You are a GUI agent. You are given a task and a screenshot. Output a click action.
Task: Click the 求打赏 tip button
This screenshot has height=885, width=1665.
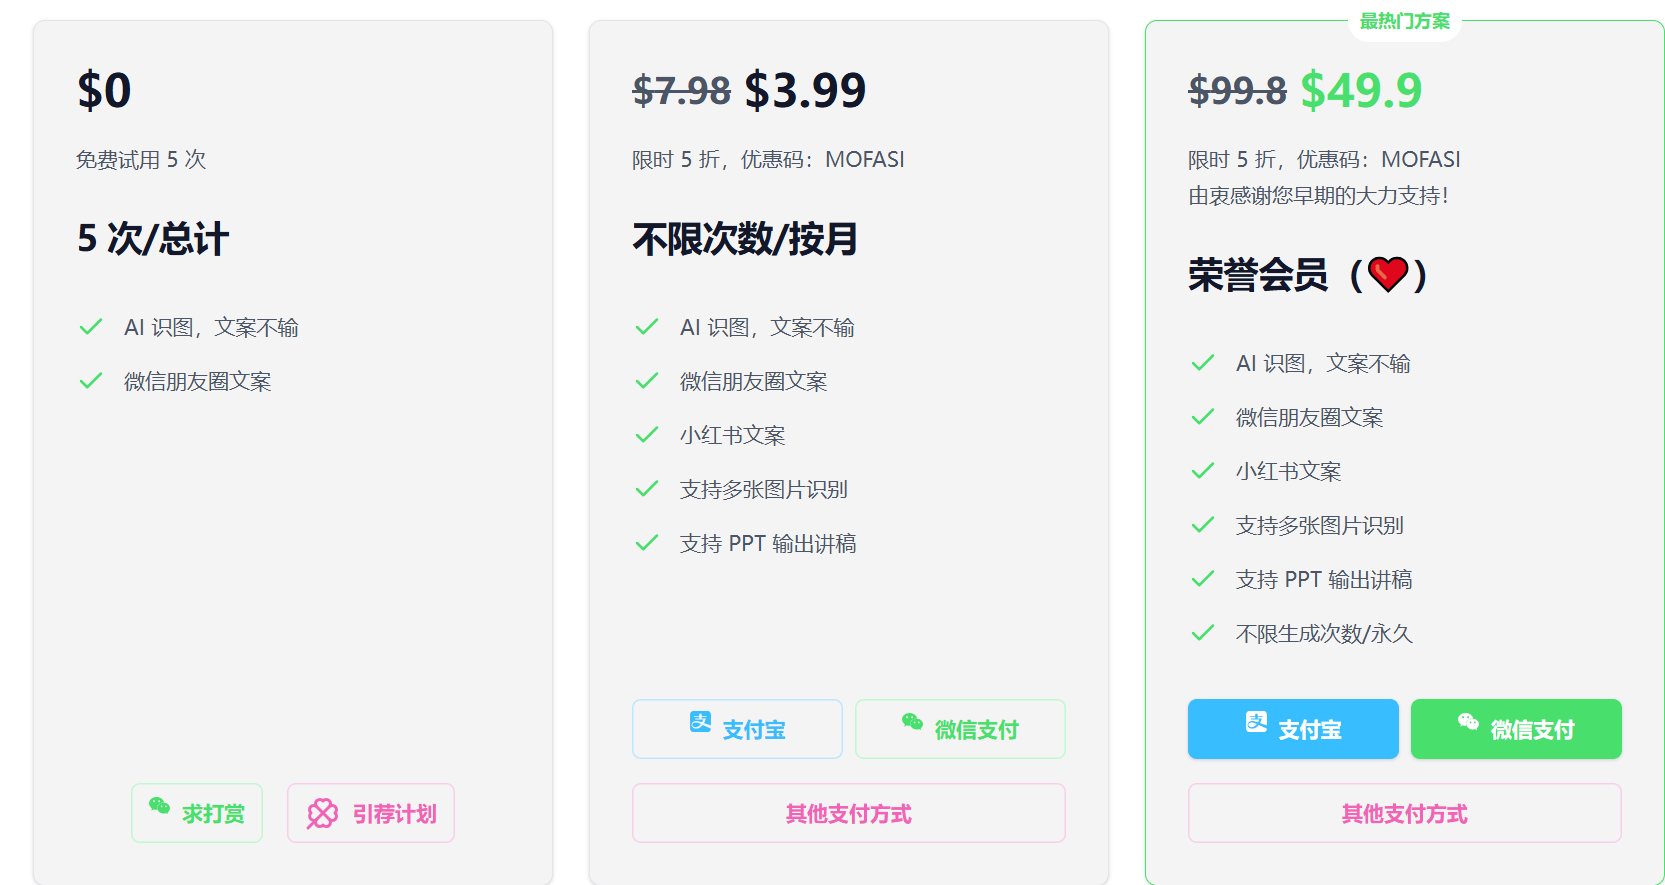(197, 813)
